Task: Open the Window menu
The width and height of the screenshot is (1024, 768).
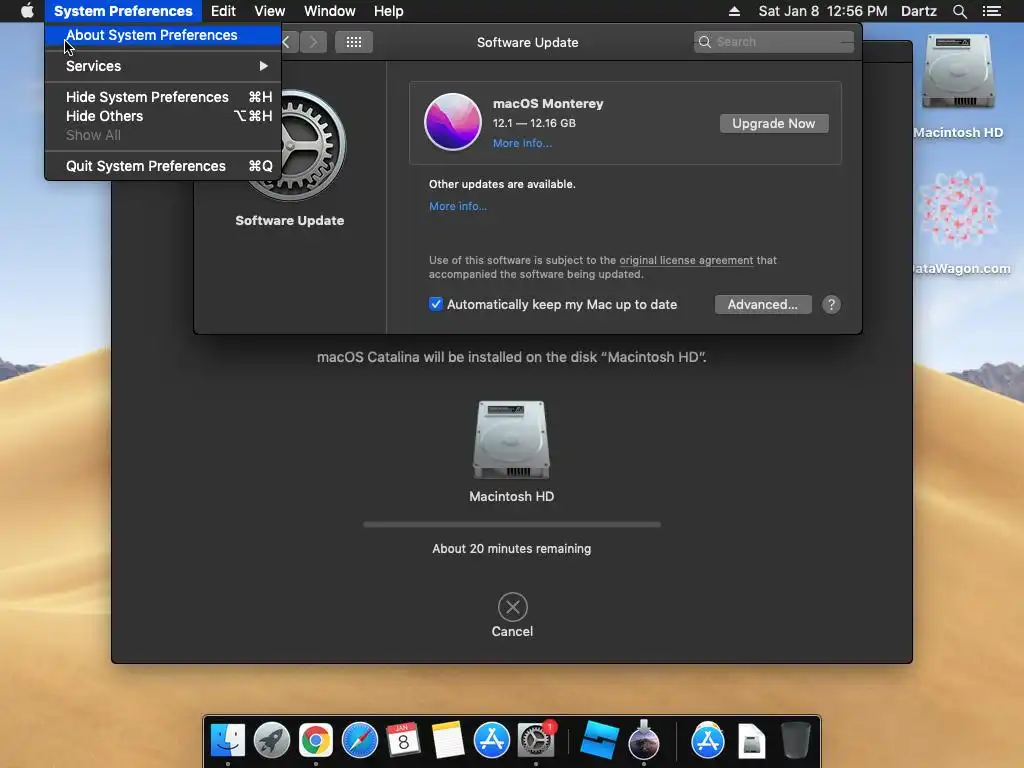Action: coord(329,11)
